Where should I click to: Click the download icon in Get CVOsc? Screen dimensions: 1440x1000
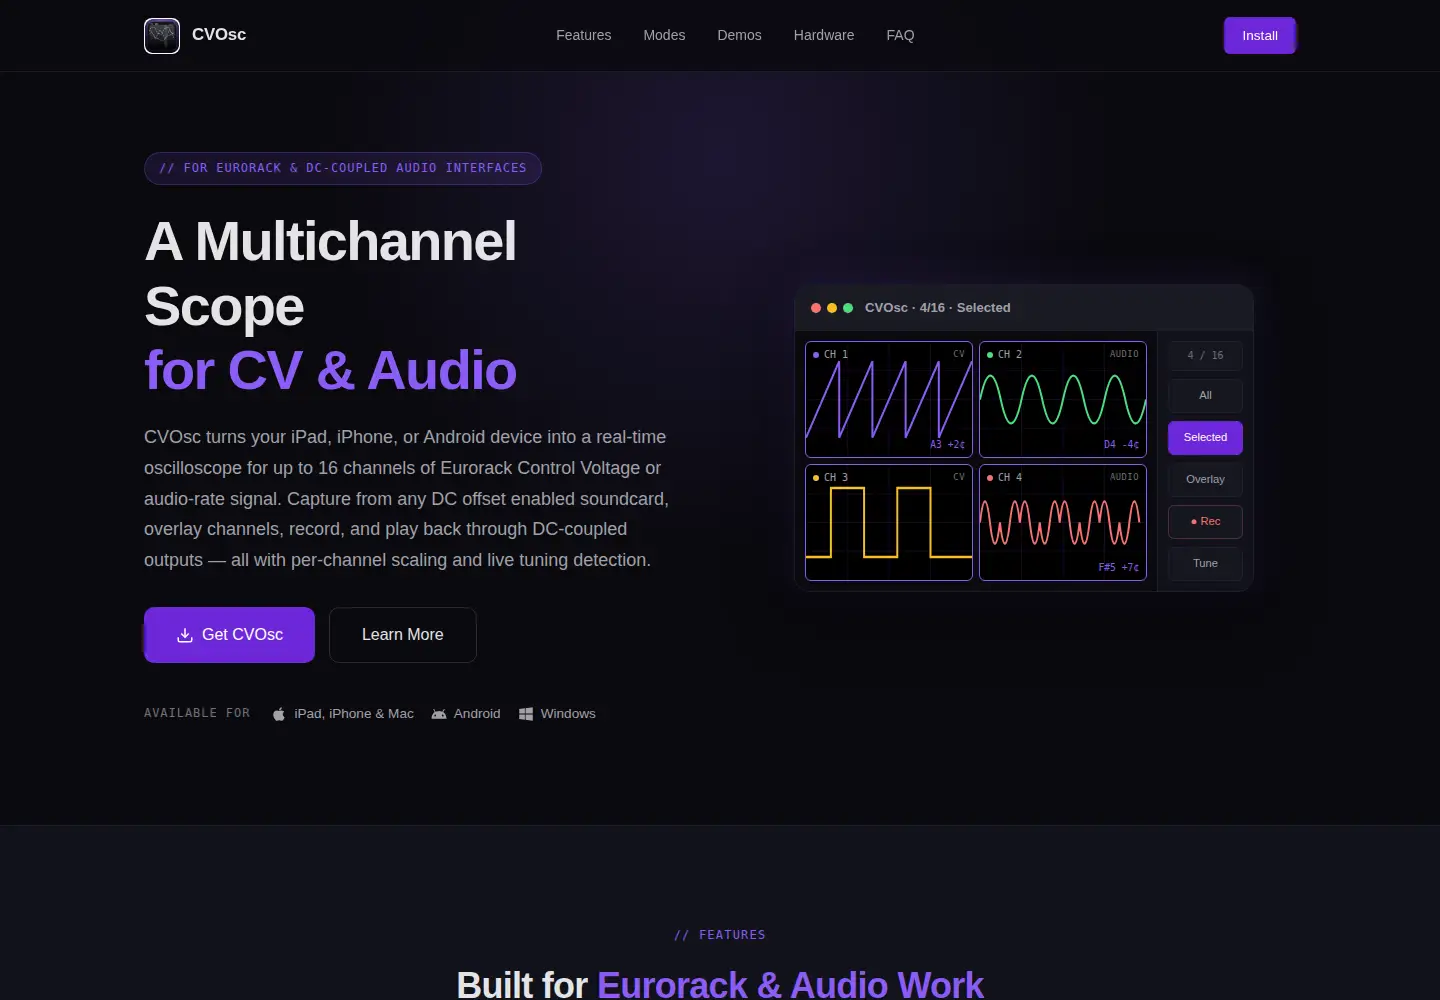click(185, 635)
